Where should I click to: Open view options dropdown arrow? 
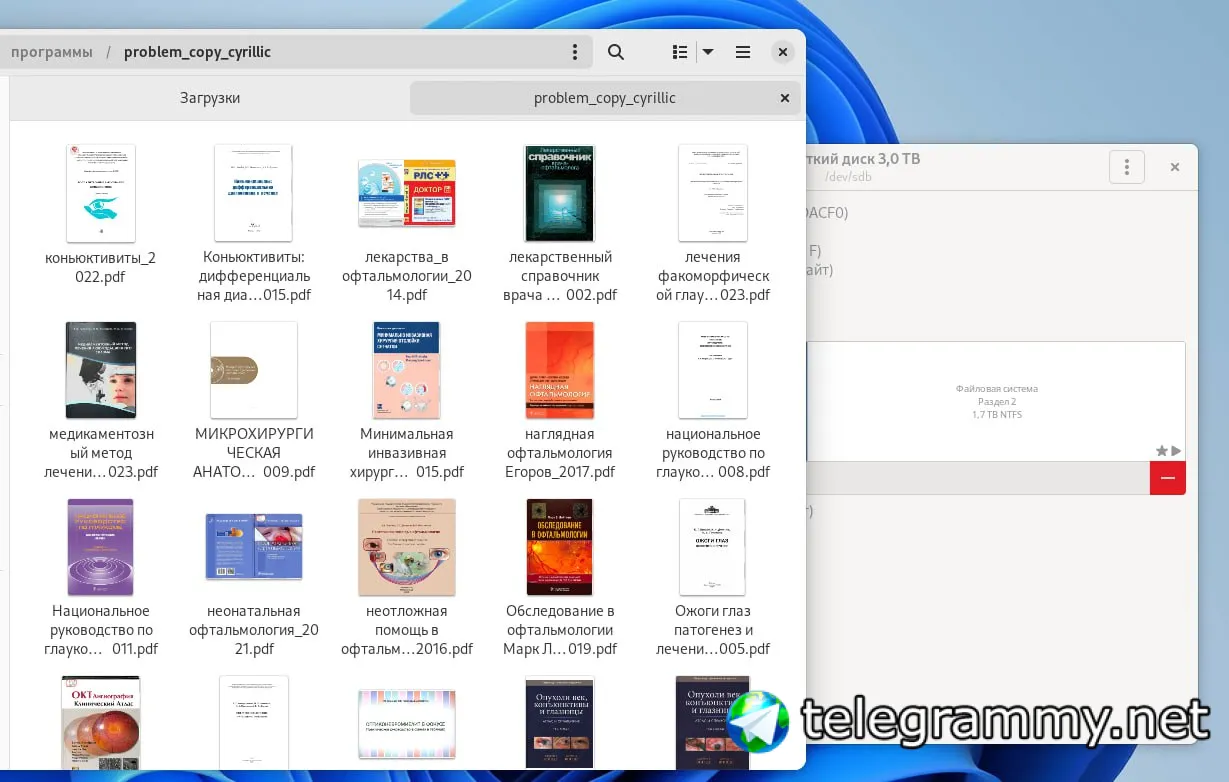pos(708,52)
